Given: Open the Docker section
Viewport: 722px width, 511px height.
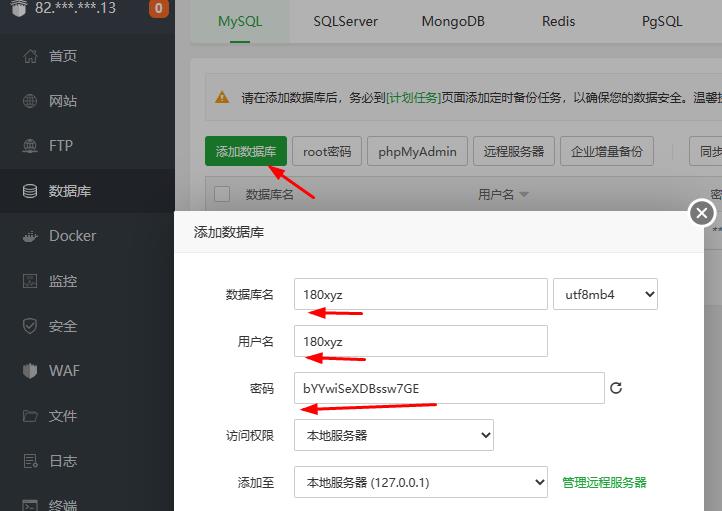Looking at the screenshot, I should [72, 236].
